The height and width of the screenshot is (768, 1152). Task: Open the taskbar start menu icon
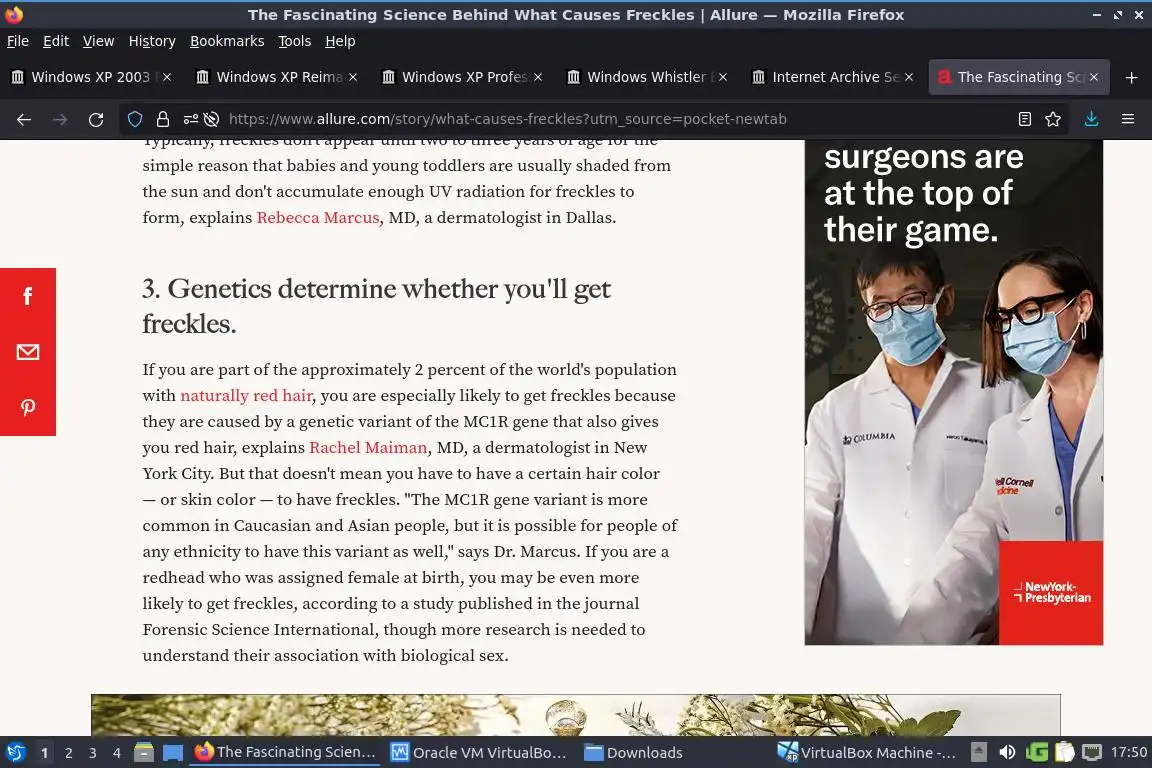[15, 753]
